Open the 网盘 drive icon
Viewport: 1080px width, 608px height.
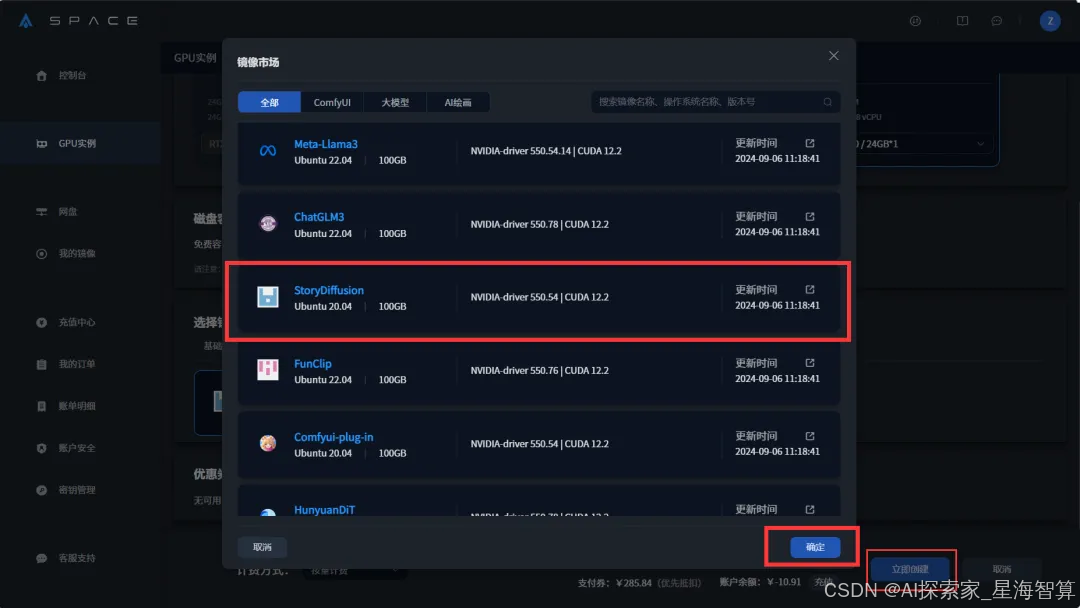pos(41,212)
